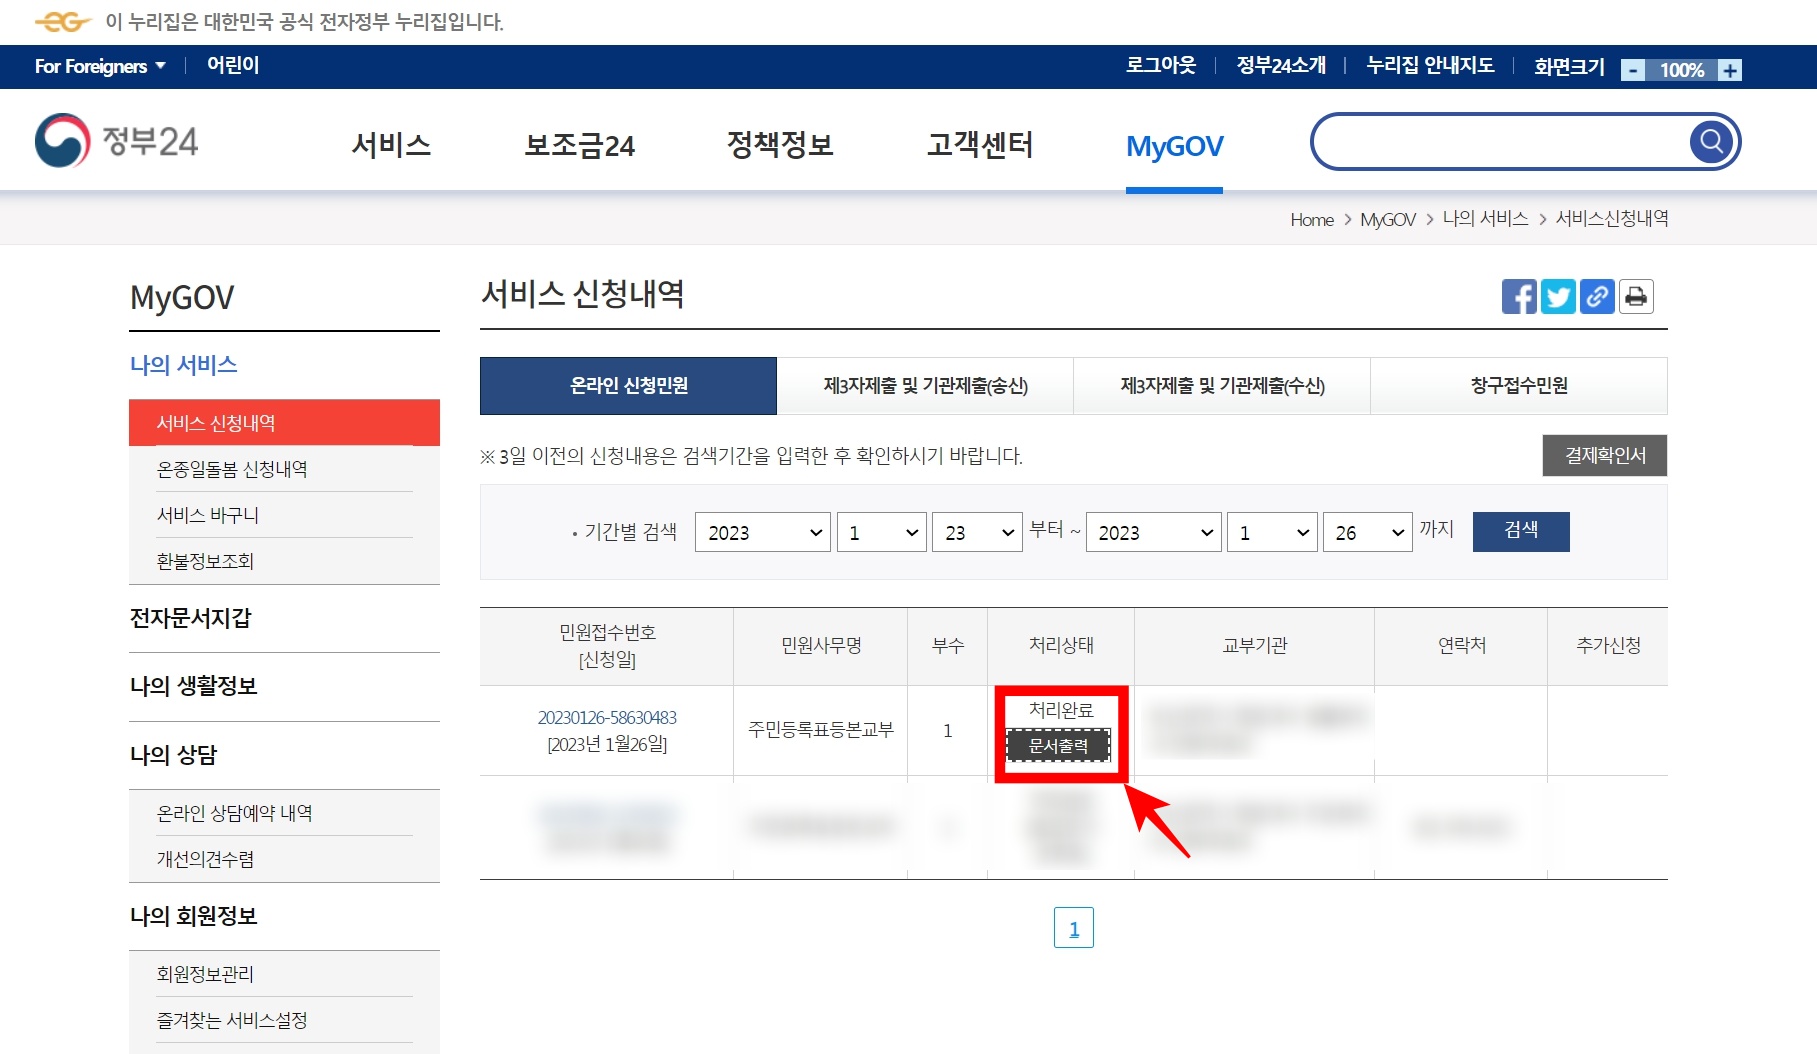Open the ending day 26 dropdown
Image resolution: width=1817 pixels, height=1054 pixels.
pos(1367,532)
